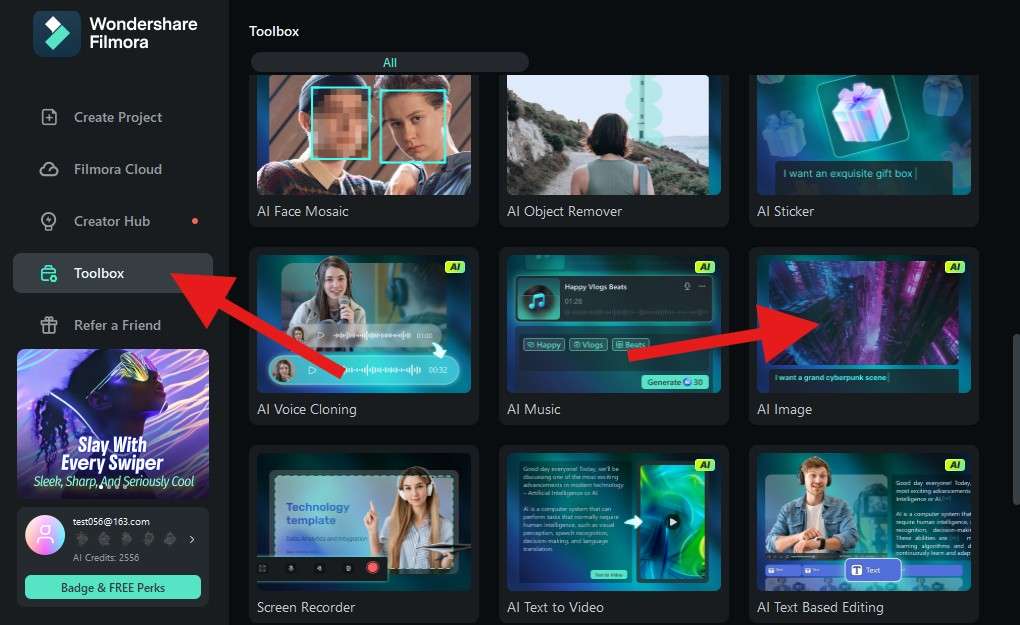Open the AI Text to Video tool

(613, 533)
